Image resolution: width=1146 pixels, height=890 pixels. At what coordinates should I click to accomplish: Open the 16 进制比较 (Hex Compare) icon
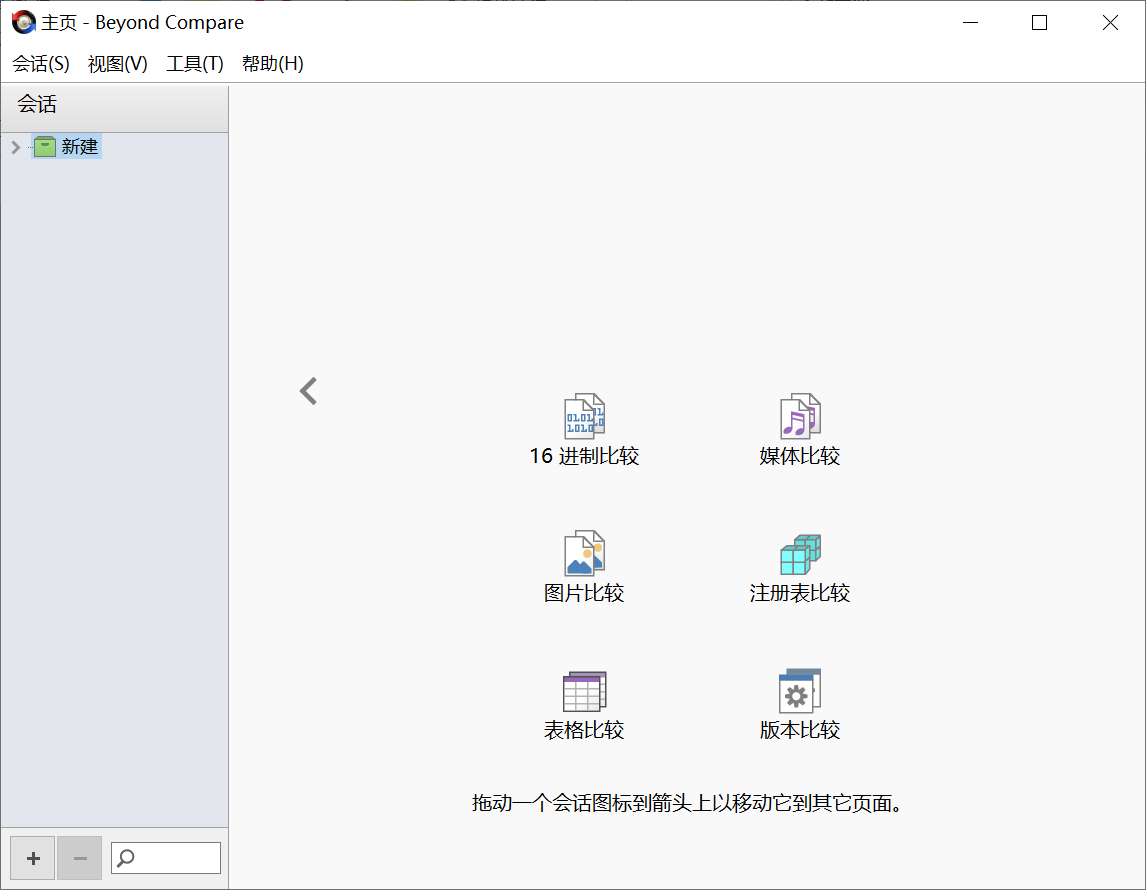tap(584, 417)
